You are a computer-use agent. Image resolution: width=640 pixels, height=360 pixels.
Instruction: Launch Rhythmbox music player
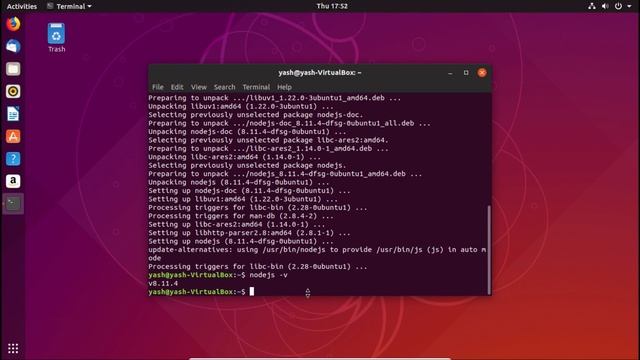click(13, 91)
